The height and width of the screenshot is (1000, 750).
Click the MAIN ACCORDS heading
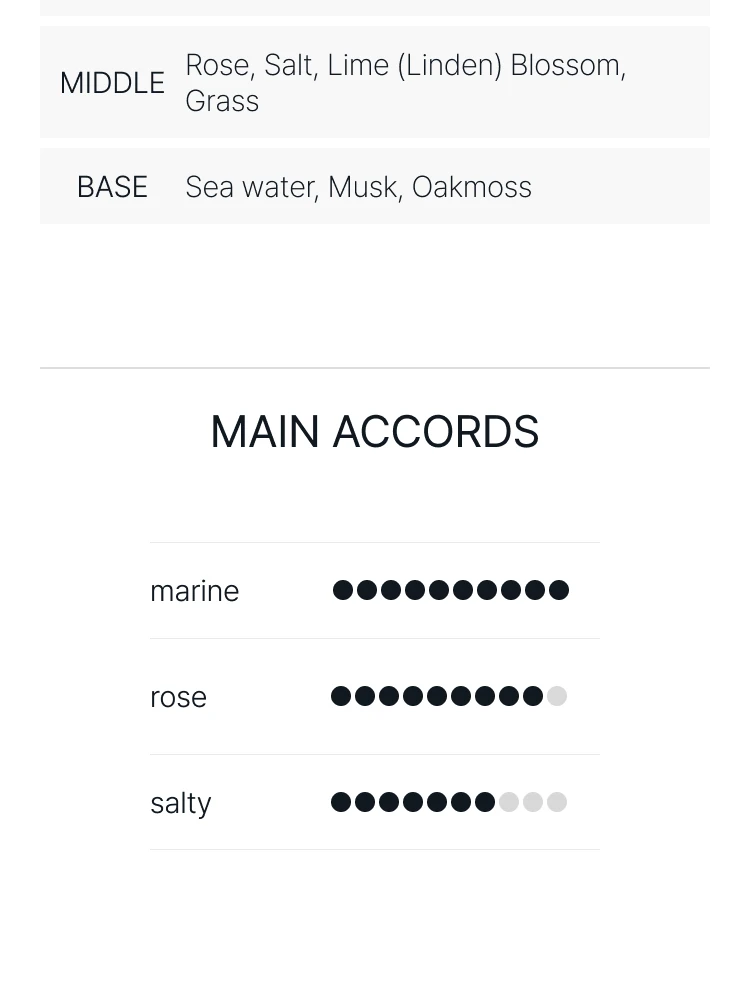click(x=375, y=432)
